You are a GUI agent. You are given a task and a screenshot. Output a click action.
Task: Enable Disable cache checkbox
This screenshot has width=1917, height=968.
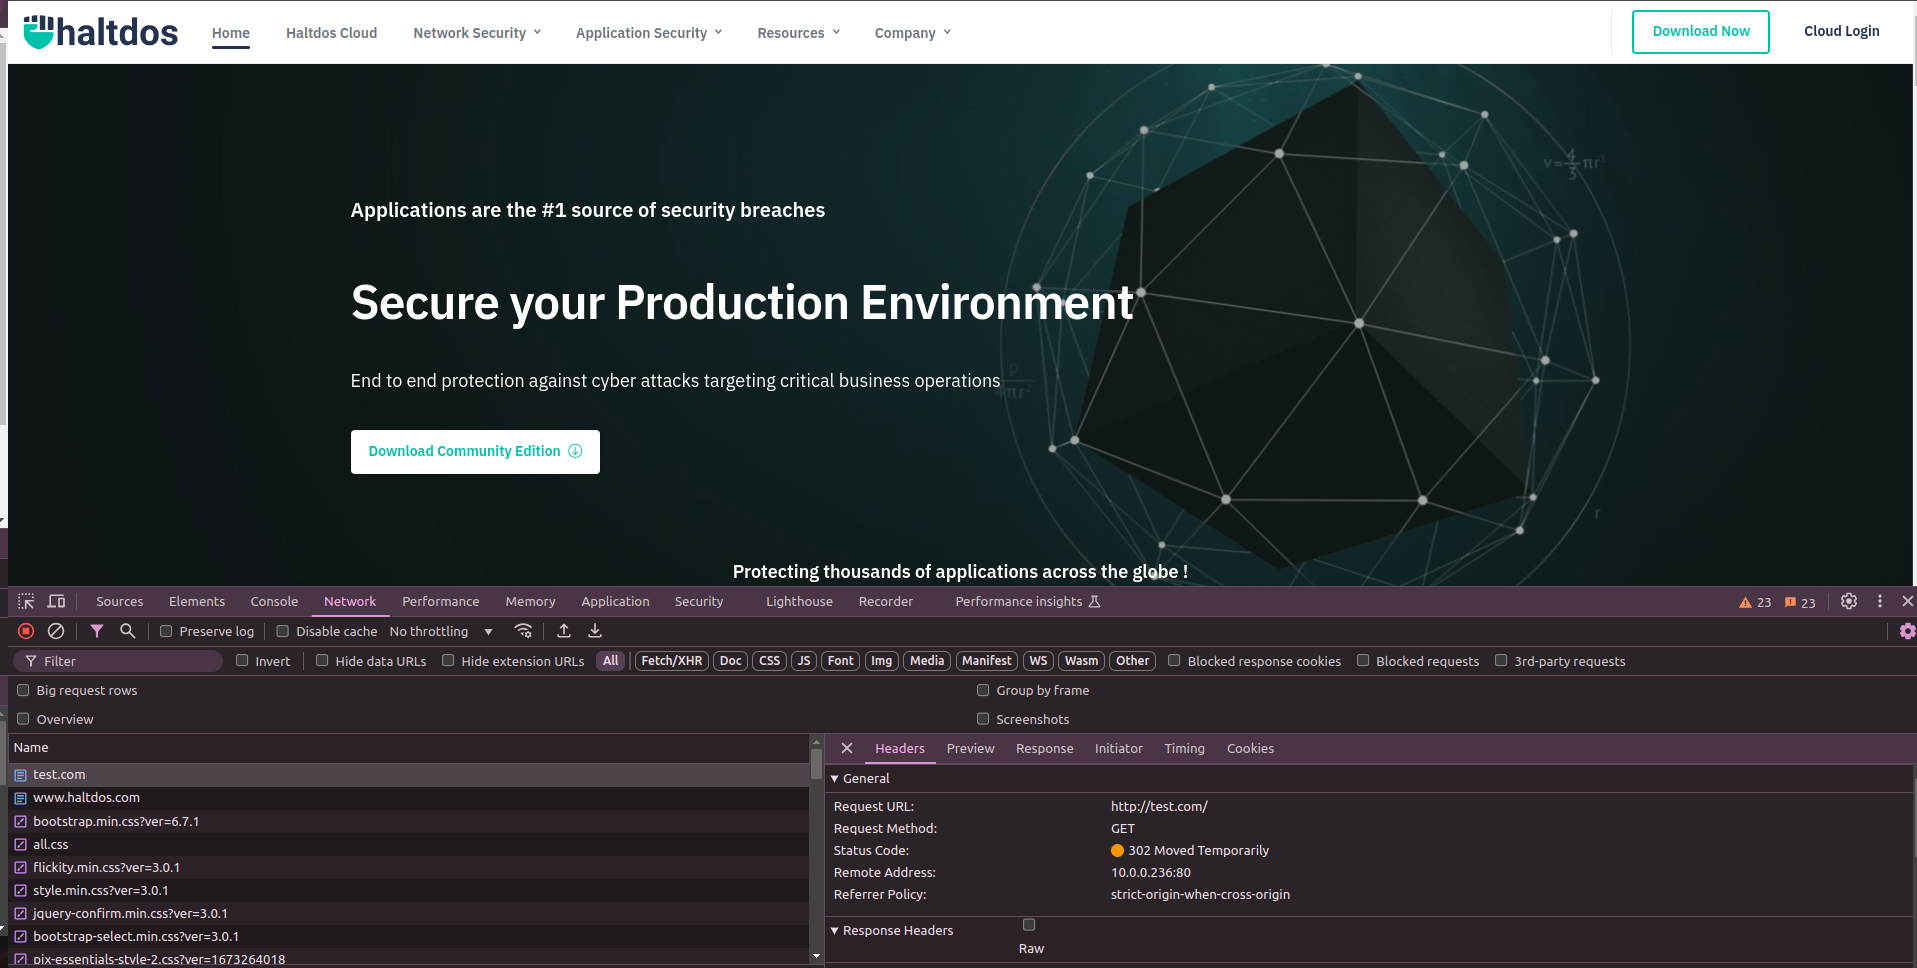283,631
